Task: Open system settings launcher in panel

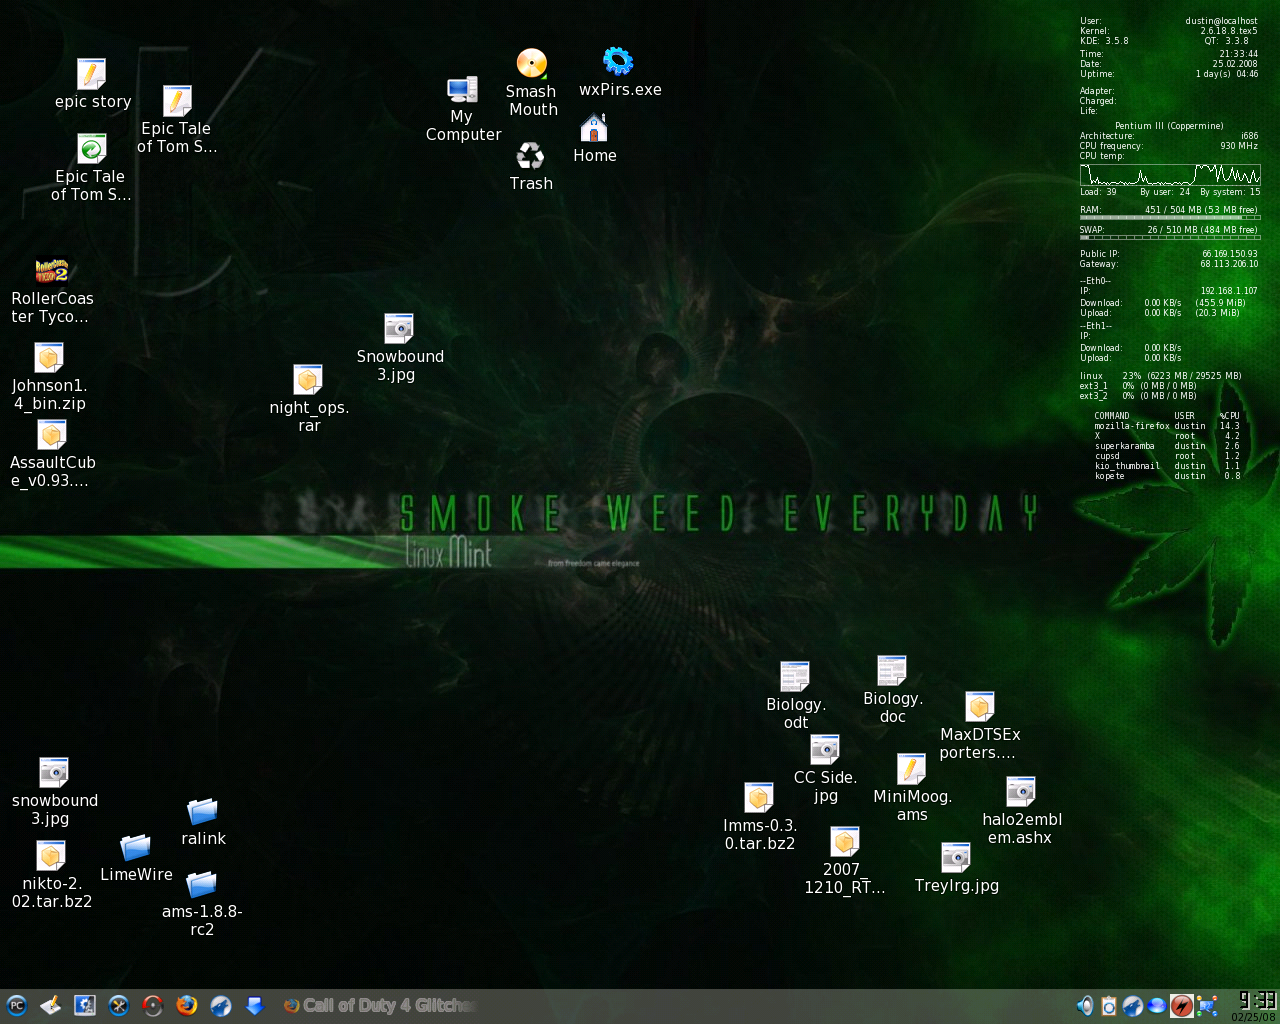Action: tap(84, 1006)
